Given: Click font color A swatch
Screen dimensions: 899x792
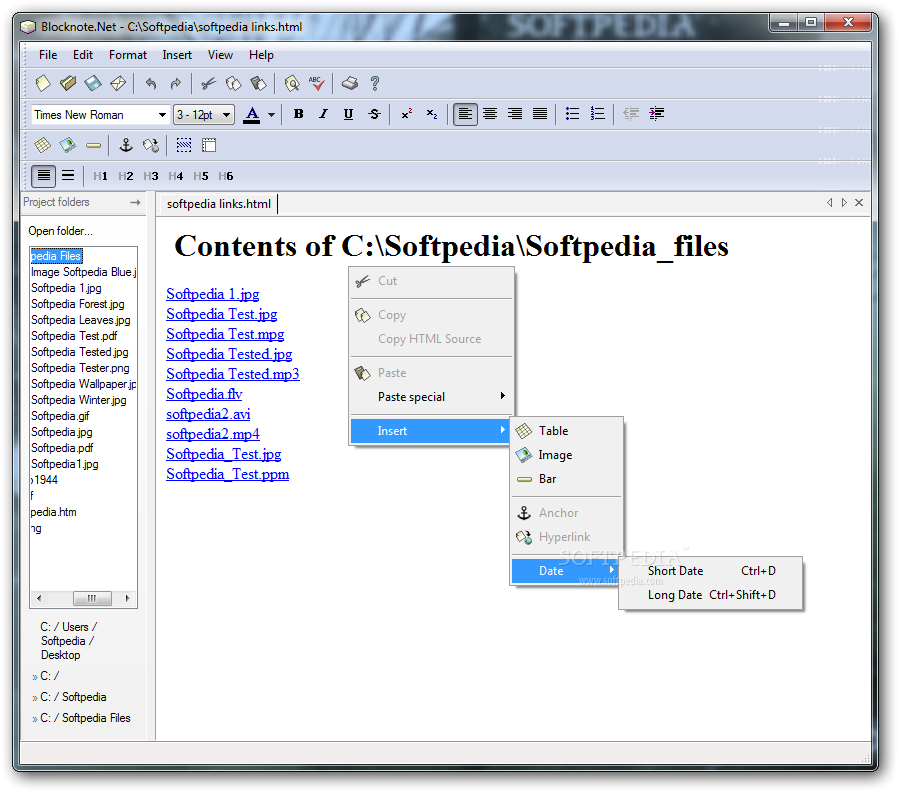Looking at the screenshot, I should click(252, 115).
